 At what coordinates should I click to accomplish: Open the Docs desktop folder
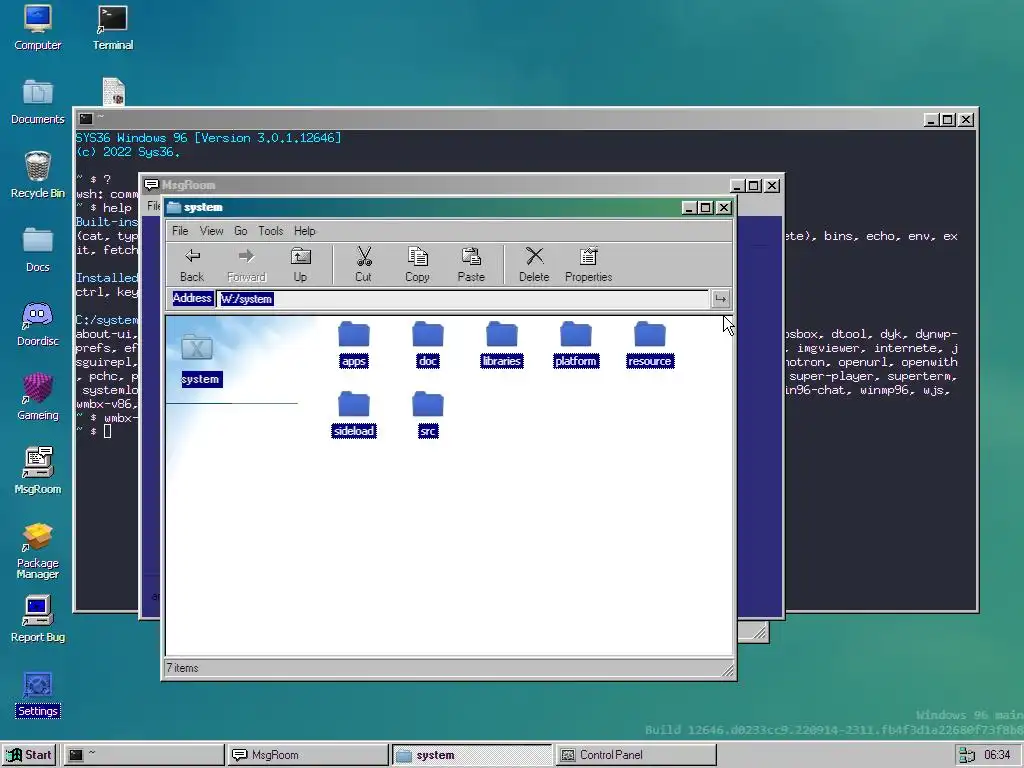[38, 249]
